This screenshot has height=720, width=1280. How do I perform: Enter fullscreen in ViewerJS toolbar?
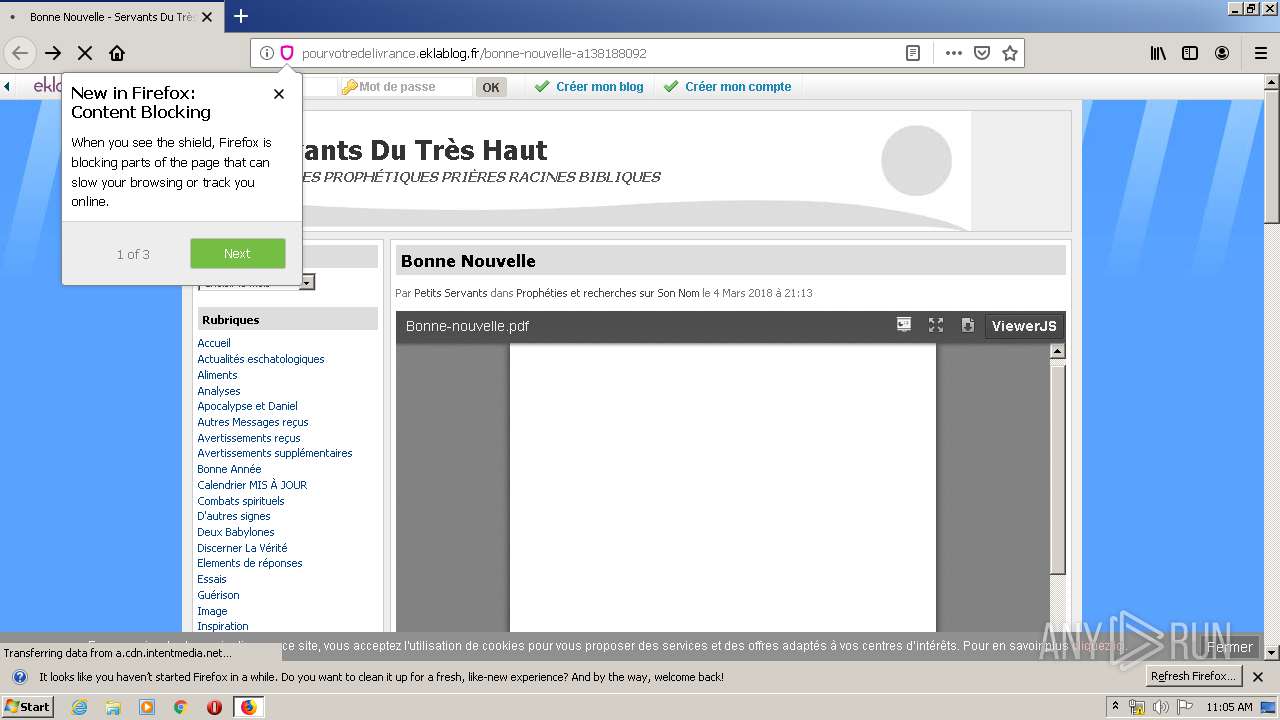coord(936,325)
